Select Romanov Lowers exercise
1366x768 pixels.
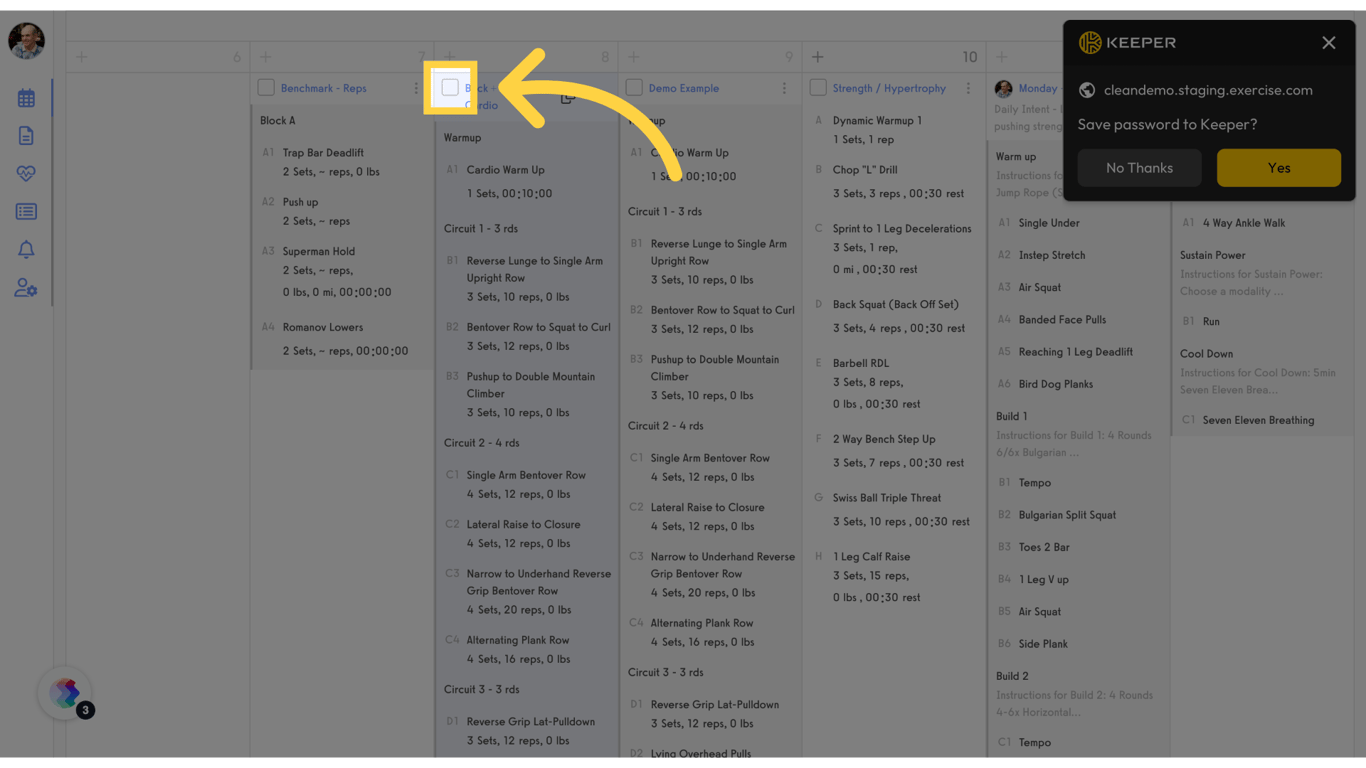pos(322,327)
